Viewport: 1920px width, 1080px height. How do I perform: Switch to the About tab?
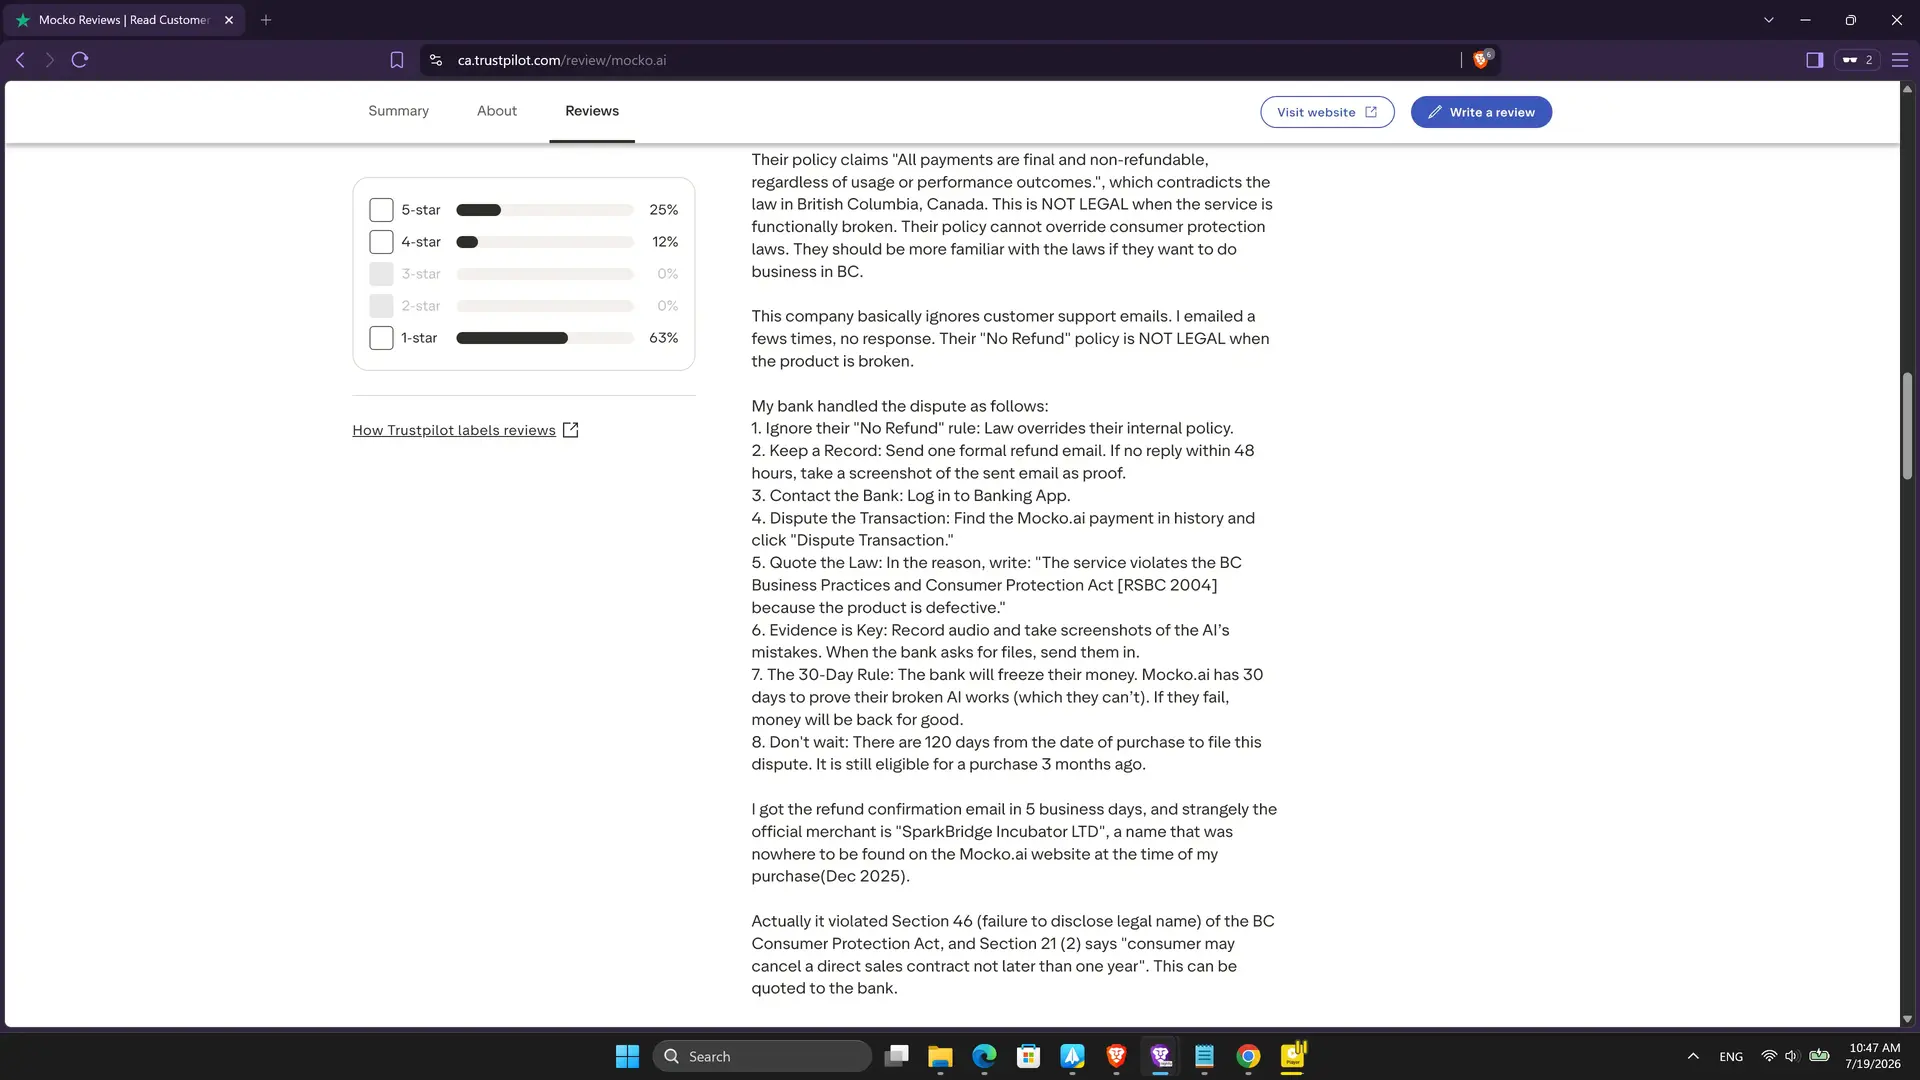497,111
